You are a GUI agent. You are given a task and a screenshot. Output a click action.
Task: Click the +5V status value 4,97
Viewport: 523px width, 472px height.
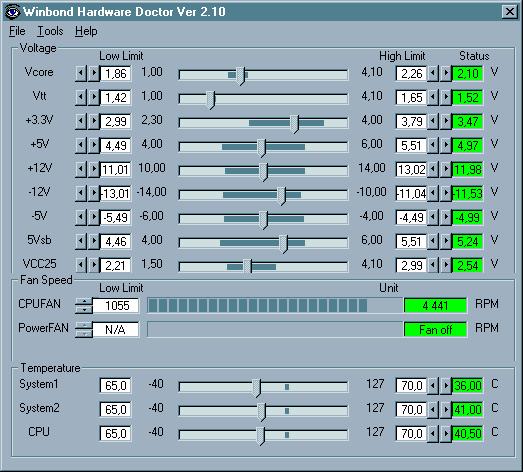(468, 146)
